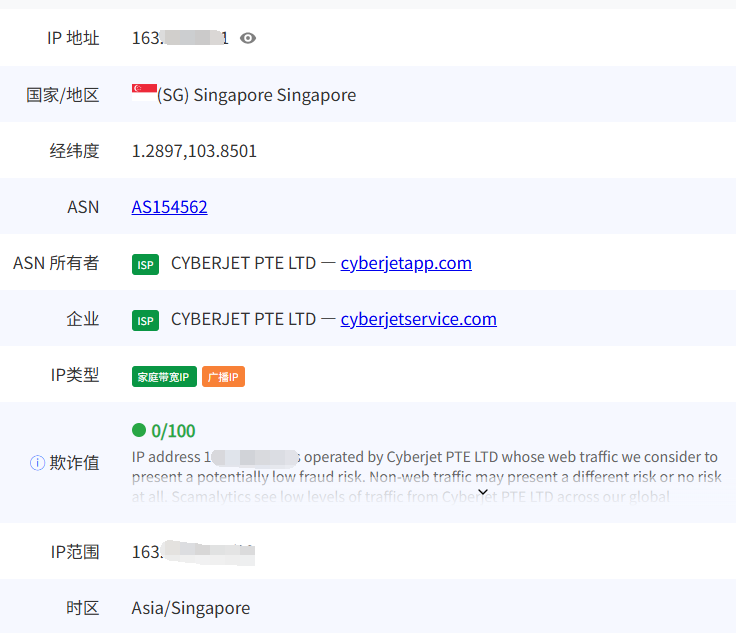Click the ISP badge in ASN 所有者 row
This screenshot has height=633, width=736.
point(145,264)
